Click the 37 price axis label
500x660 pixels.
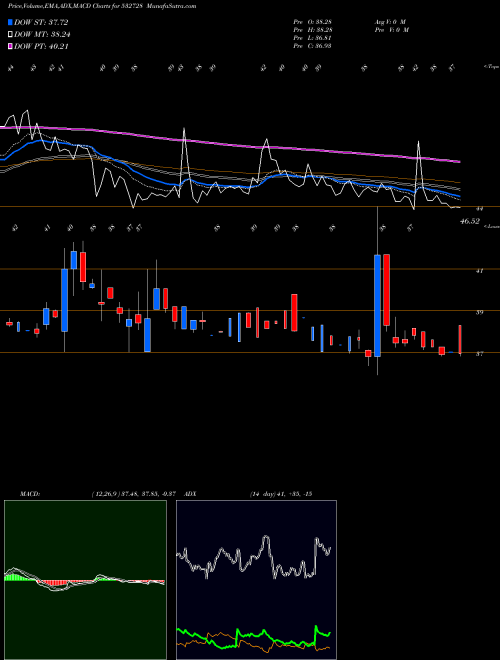point(479,354)
